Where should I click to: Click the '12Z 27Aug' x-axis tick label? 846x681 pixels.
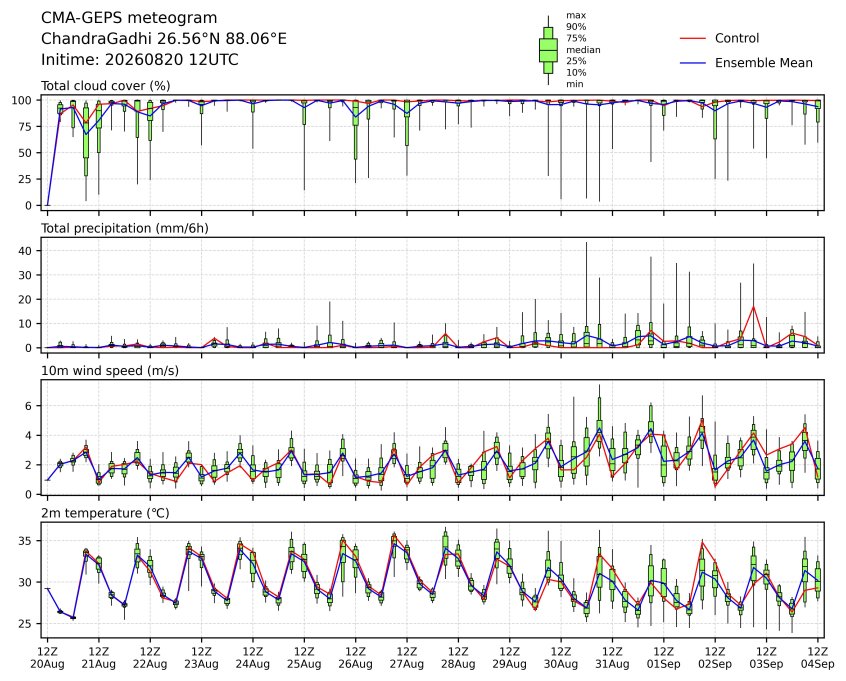click(x=407, y=658)
